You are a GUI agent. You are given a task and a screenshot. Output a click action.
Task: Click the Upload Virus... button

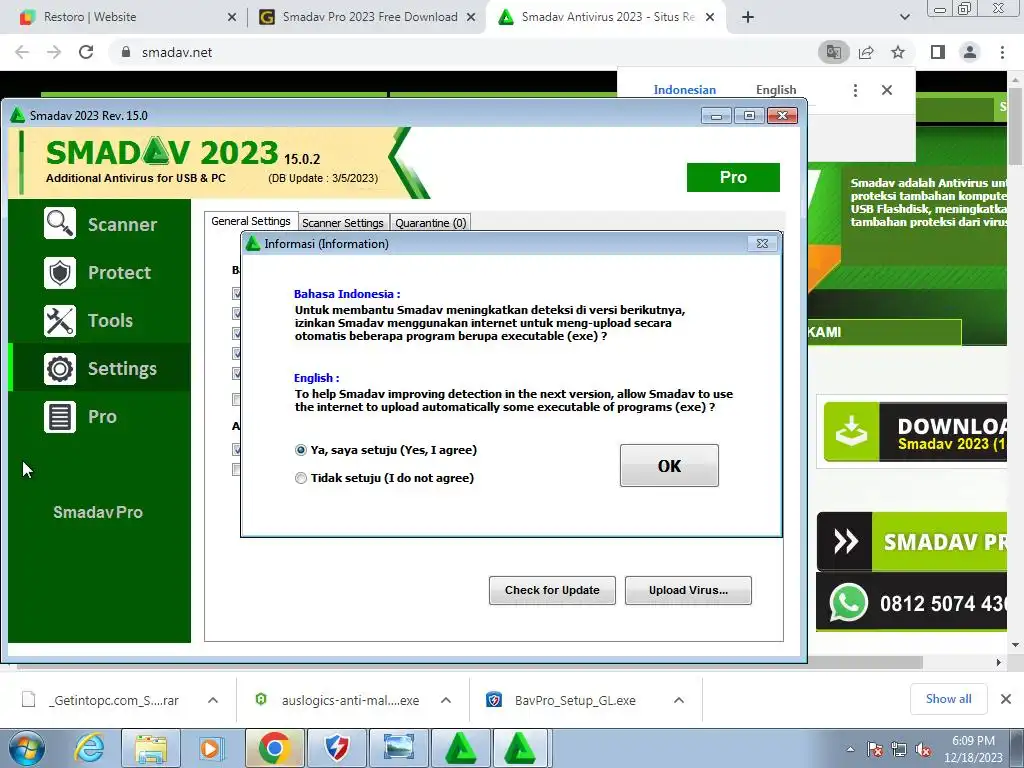(688, 590)
